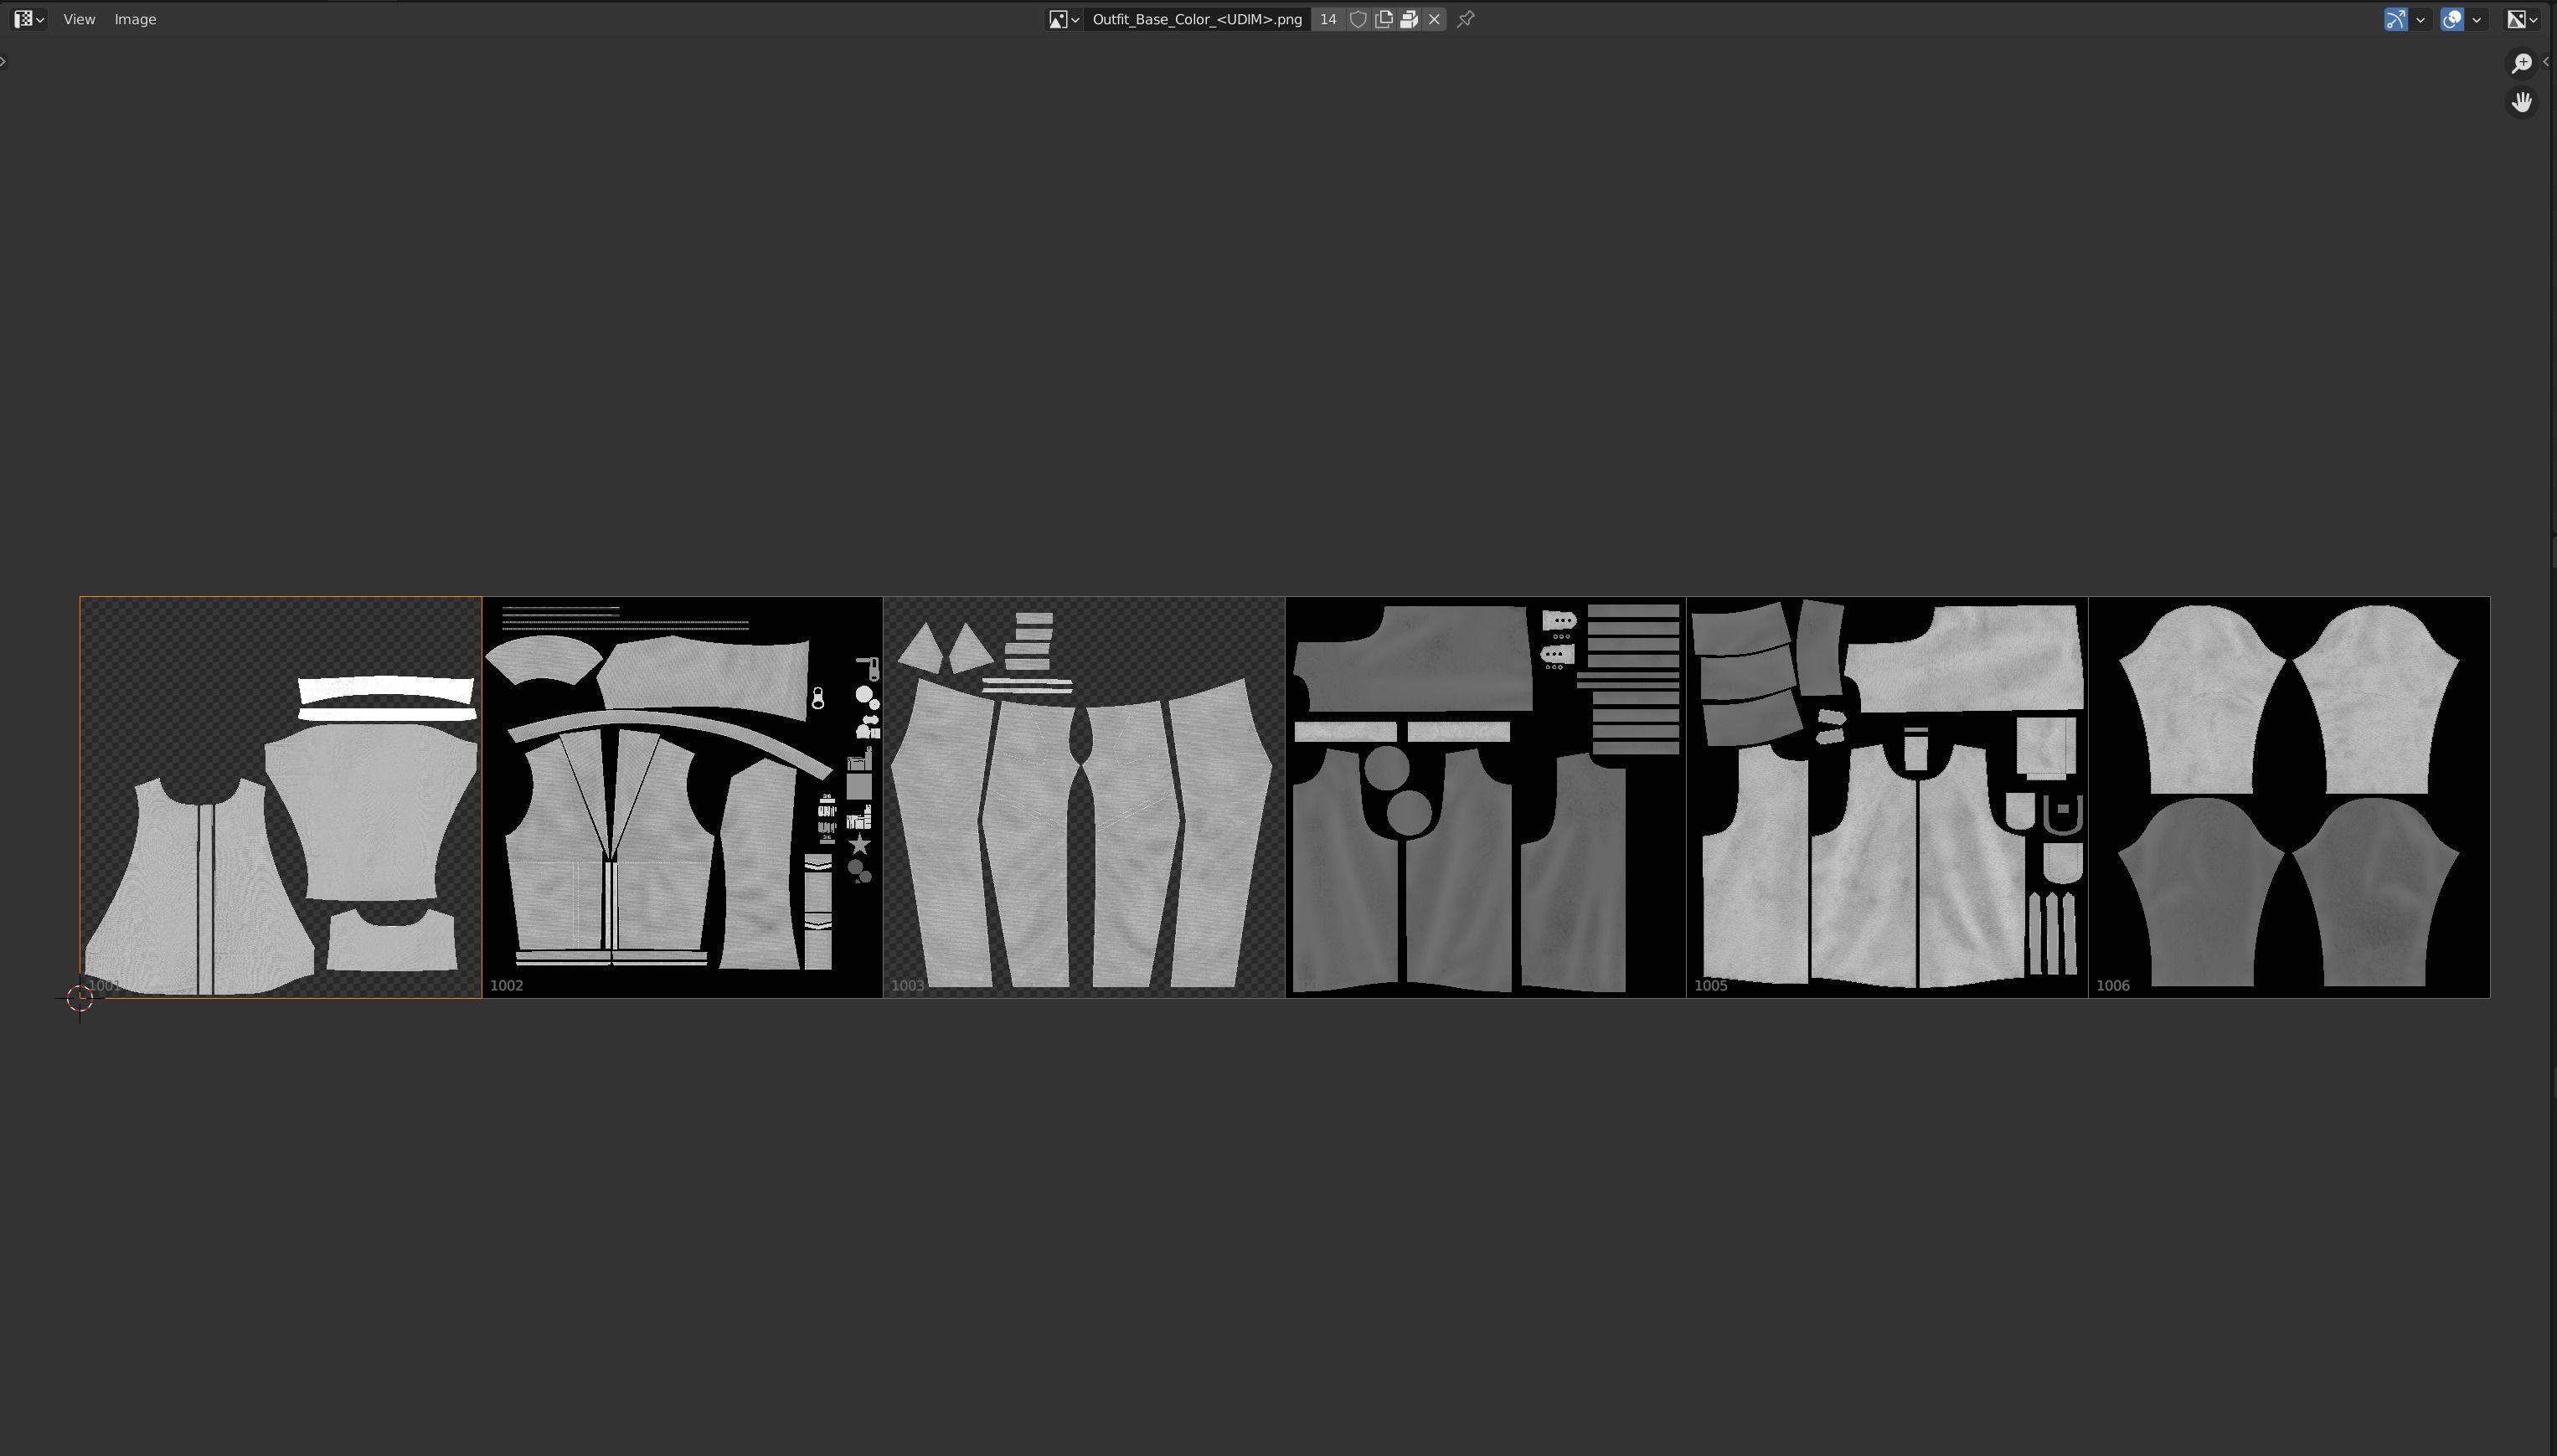This screenshot has height=1456, width=2557.
Task: Click the zoom magnifier gizmo
Action: click(2521, 63)
